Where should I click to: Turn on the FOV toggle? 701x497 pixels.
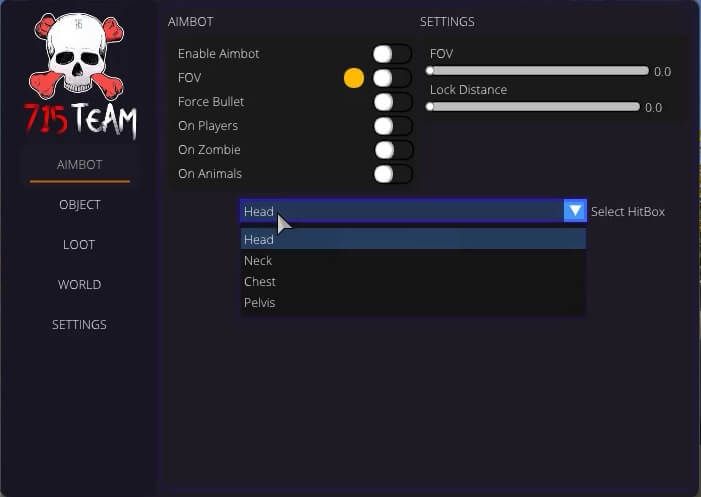tap(392, 78)
